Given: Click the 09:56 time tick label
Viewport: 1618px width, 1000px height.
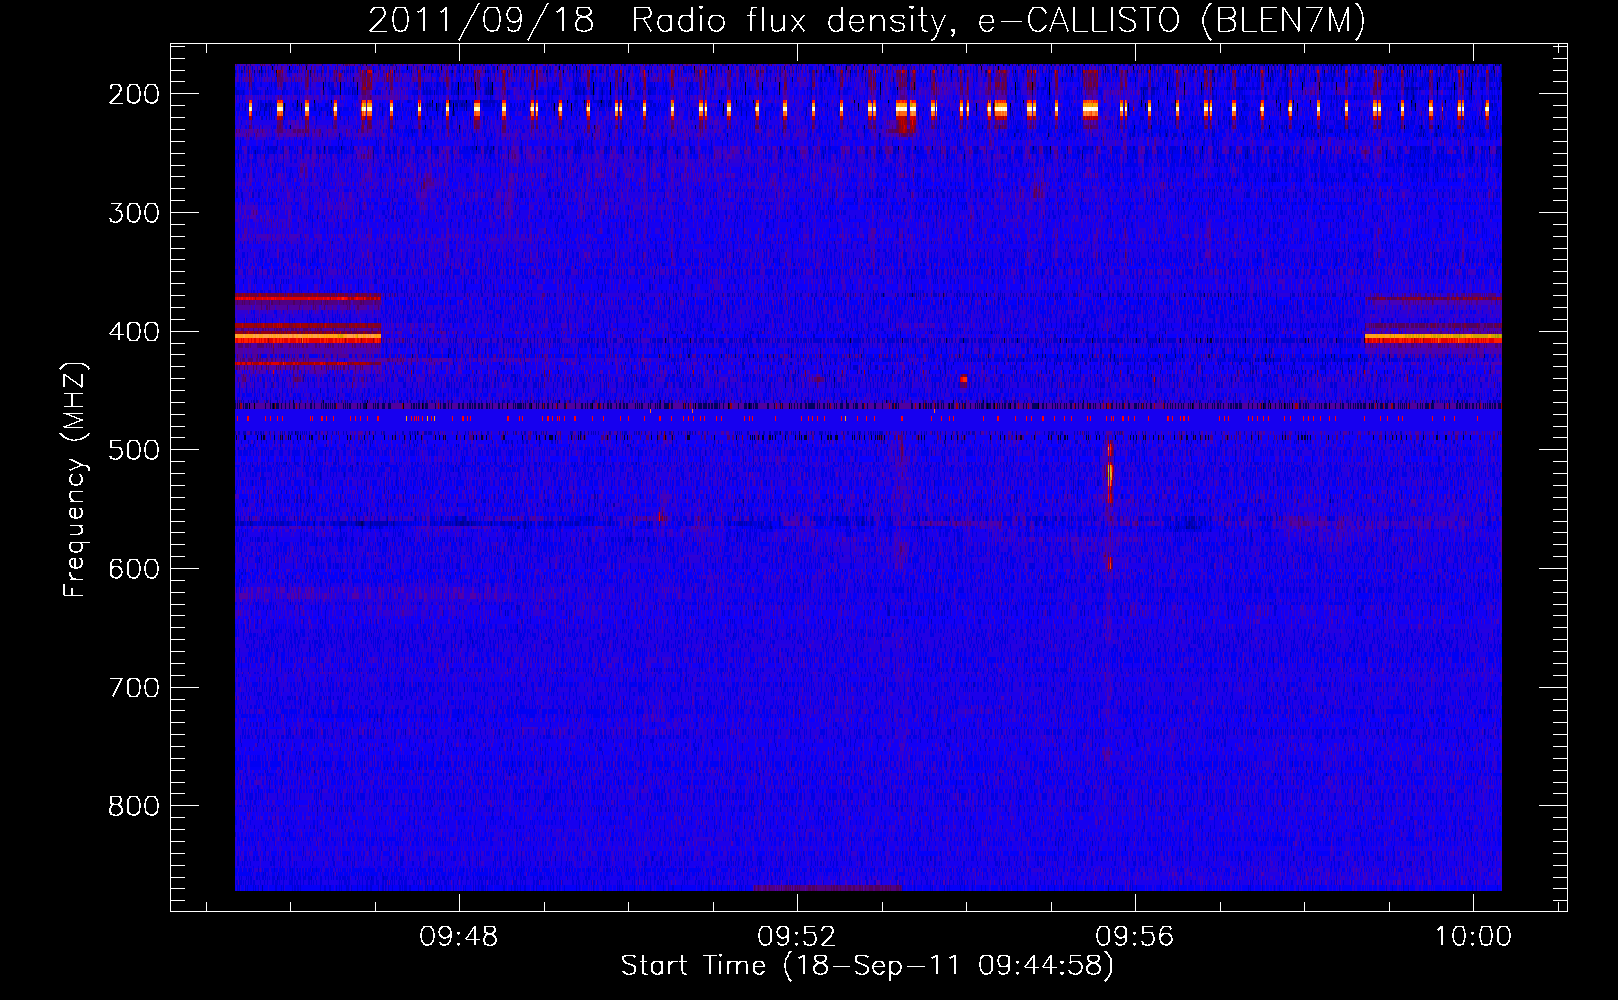Looking at the screenshot, I should (x=1135, y=937).
